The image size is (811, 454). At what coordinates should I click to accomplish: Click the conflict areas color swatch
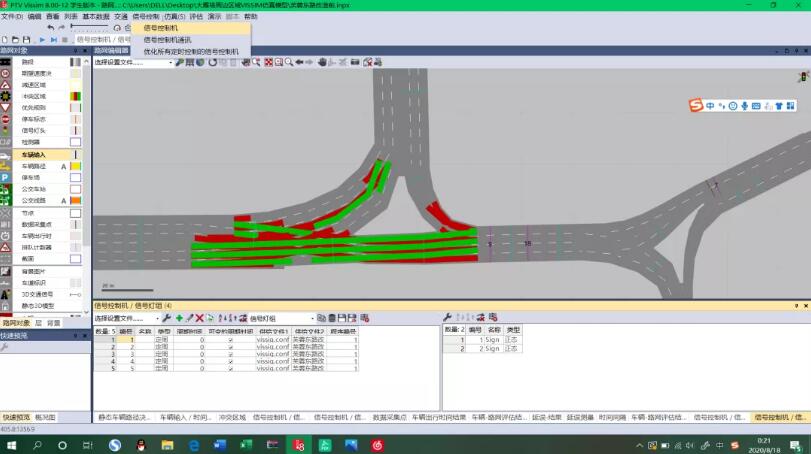[x=75, y=96]
